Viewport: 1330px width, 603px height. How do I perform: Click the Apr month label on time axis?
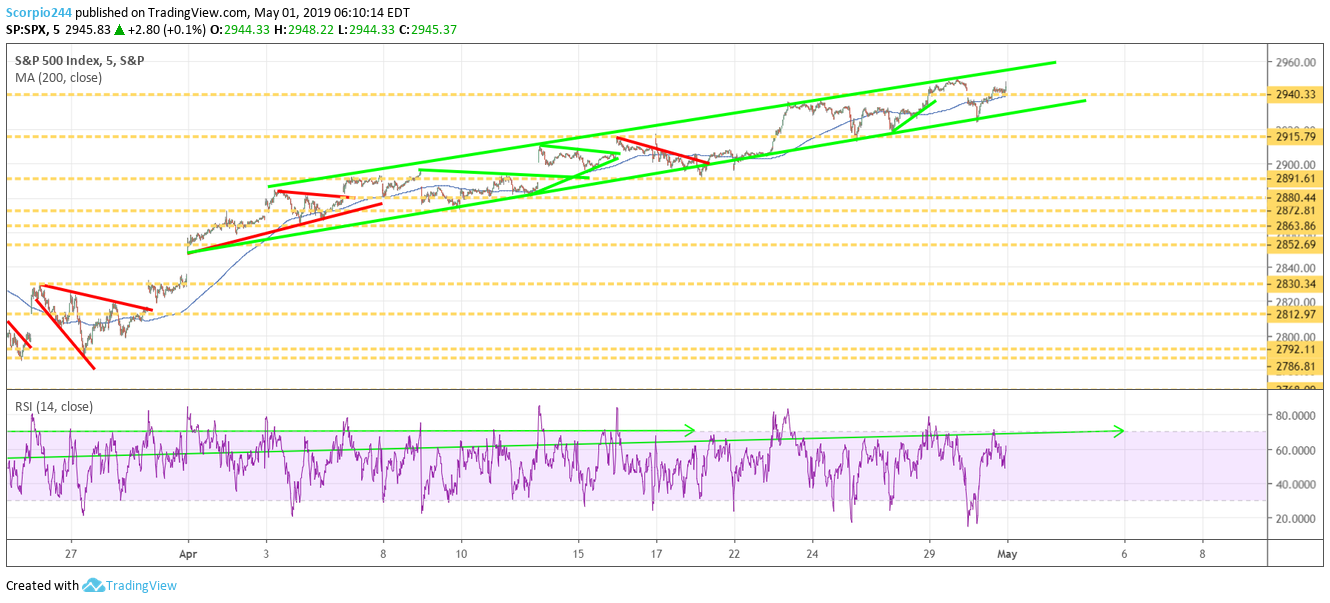(x=187, y=552)
